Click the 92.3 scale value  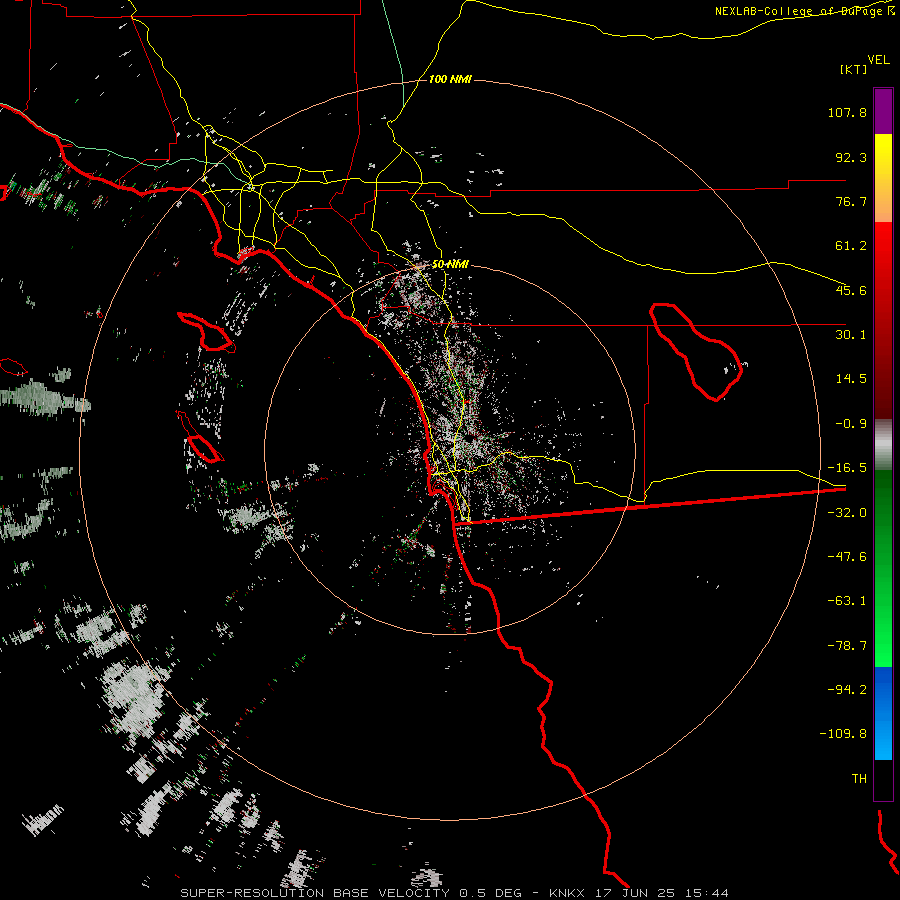click(851, 157)
